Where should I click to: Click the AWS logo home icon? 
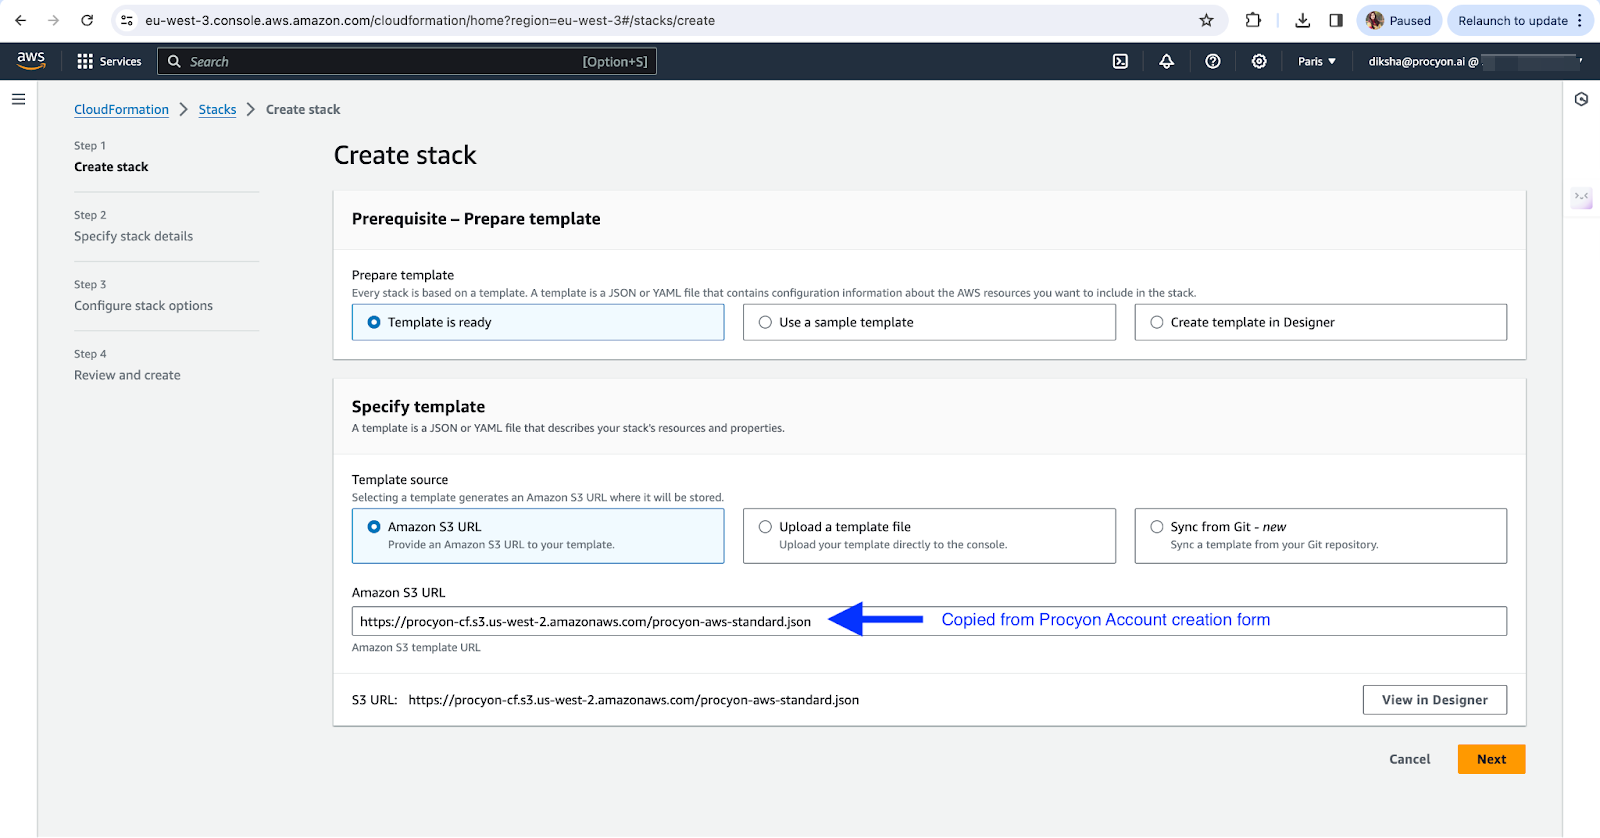coord(31,60)
